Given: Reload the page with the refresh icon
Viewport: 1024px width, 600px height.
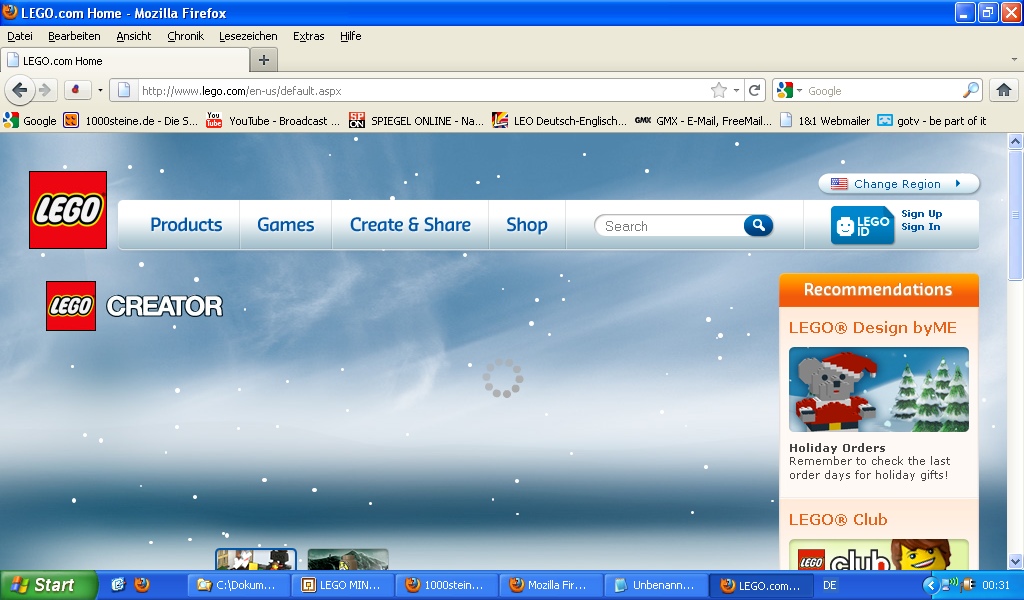Looking at the screenshot, I should tap(754, 90).
